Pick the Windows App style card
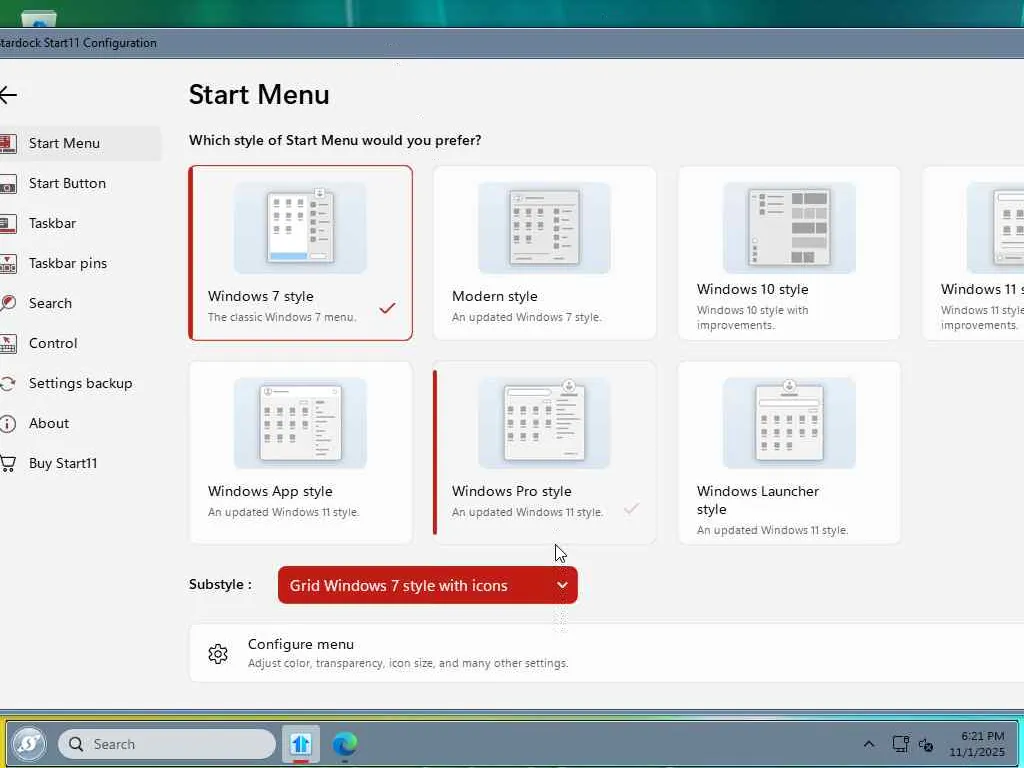1024x768 pixels. (300, 453)
